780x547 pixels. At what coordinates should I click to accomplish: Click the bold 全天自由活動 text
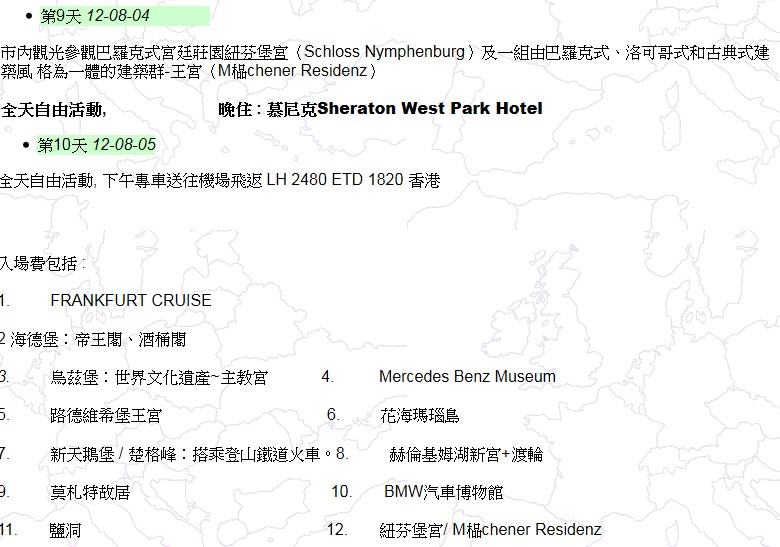coord(51,109)
